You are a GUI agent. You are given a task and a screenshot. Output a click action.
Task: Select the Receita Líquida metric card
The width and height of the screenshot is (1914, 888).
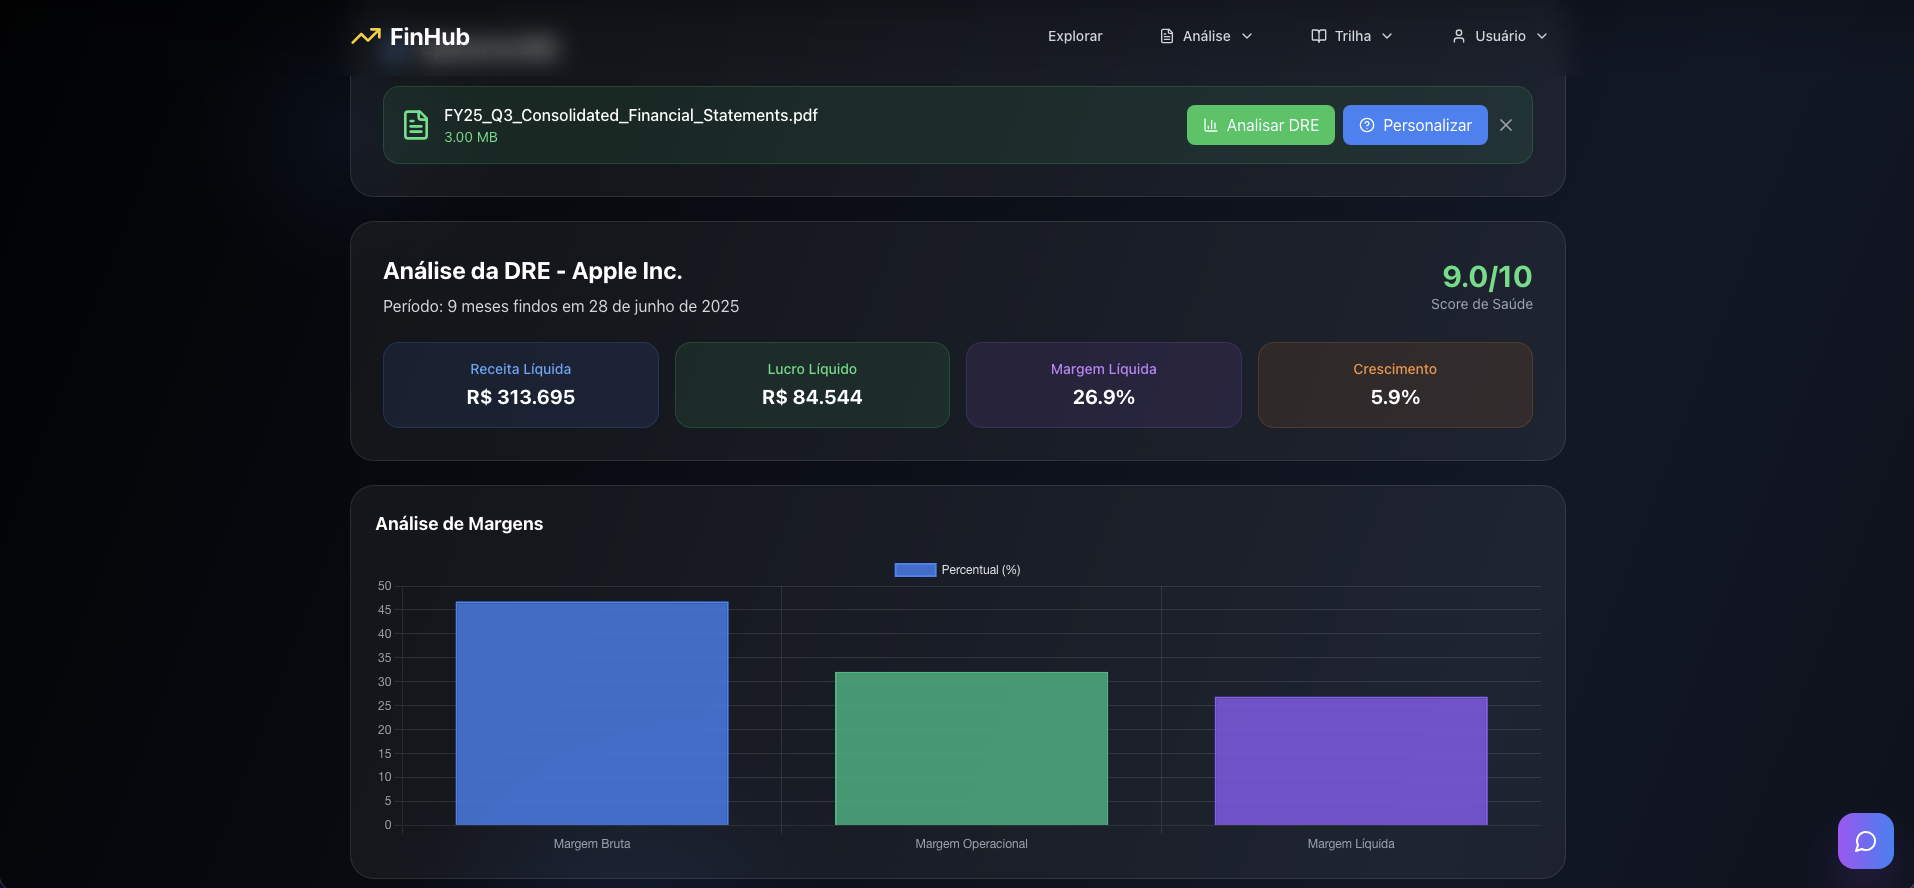(520, 385)
